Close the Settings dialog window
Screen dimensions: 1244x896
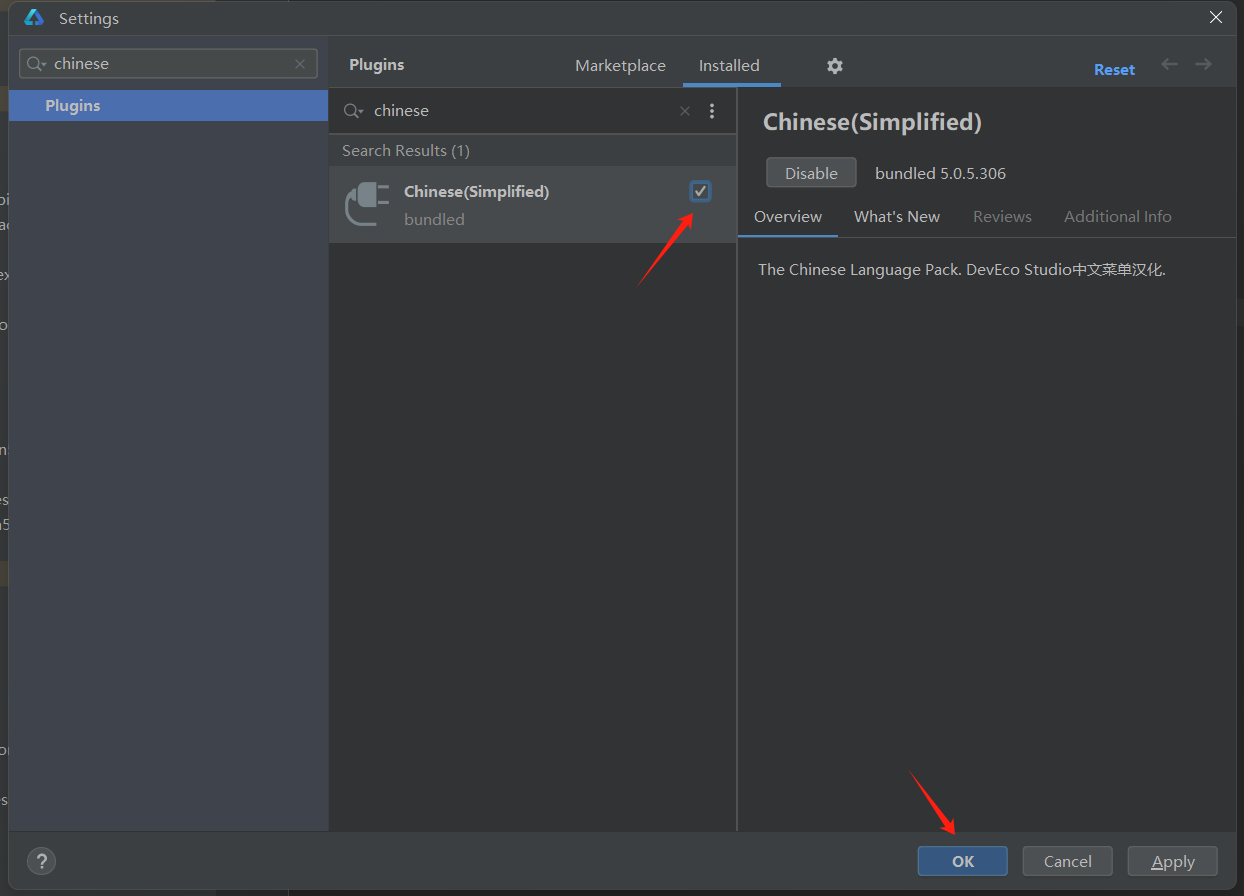[x=1216, y=17]
